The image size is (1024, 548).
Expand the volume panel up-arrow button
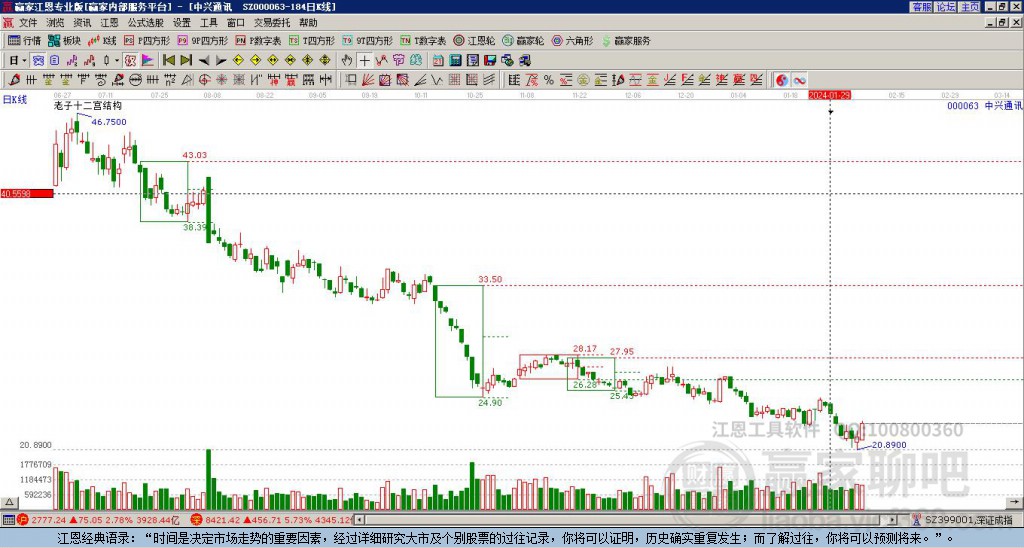(x=8, y=502)
